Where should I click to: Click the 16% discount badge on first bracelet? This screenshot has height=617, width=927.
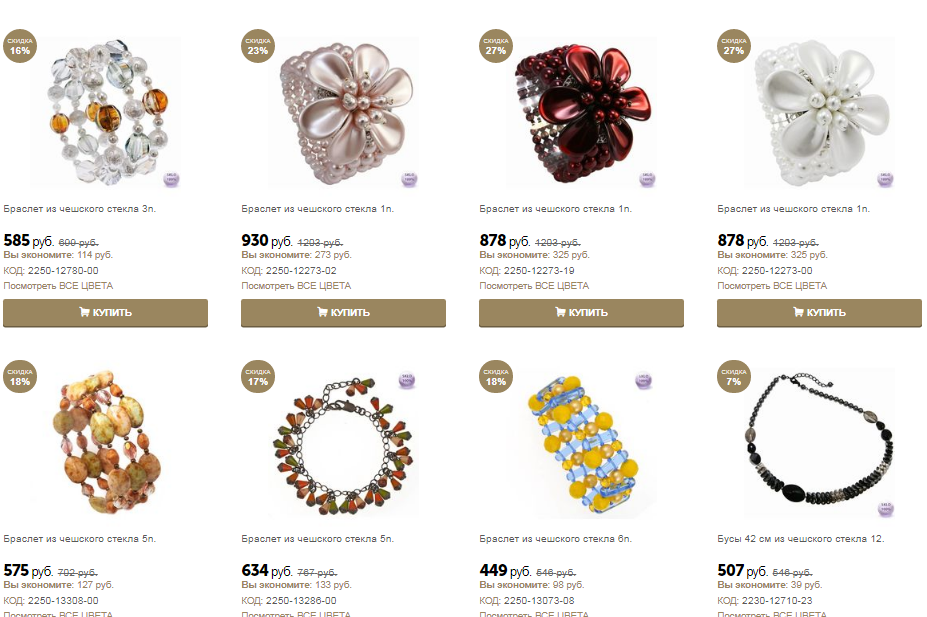(20, 46)
